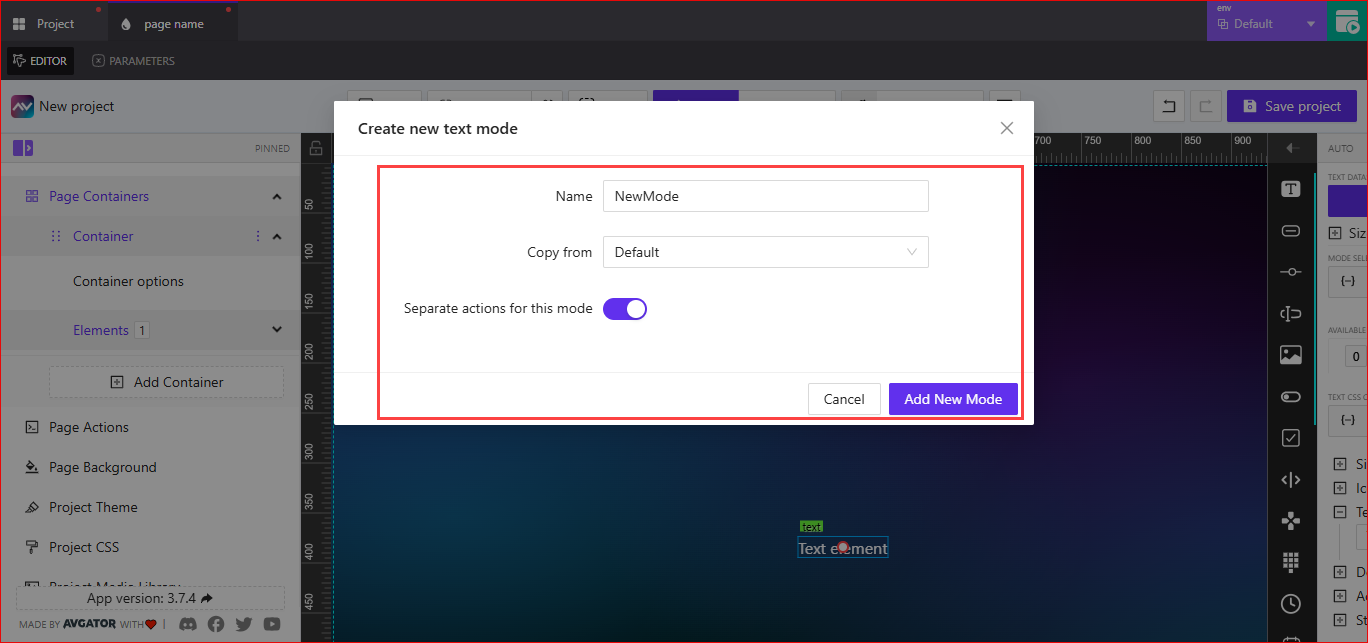Image resolution: width=1368 pixels, height=643 pixels.
Task: Select the Button element tool
Action: [x=1290, y=230]
